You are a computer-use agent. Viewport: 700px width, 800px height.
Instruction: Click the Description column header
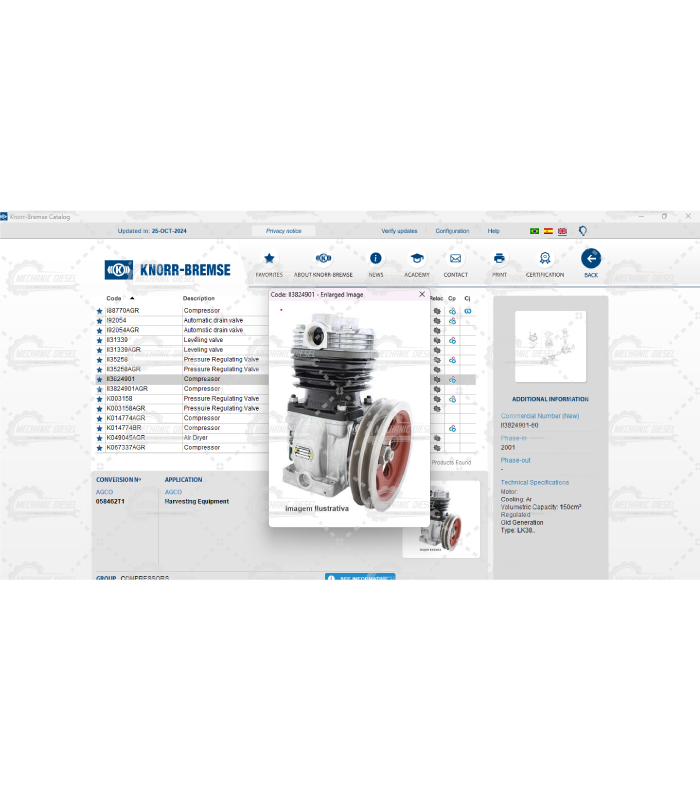point(198,298)
